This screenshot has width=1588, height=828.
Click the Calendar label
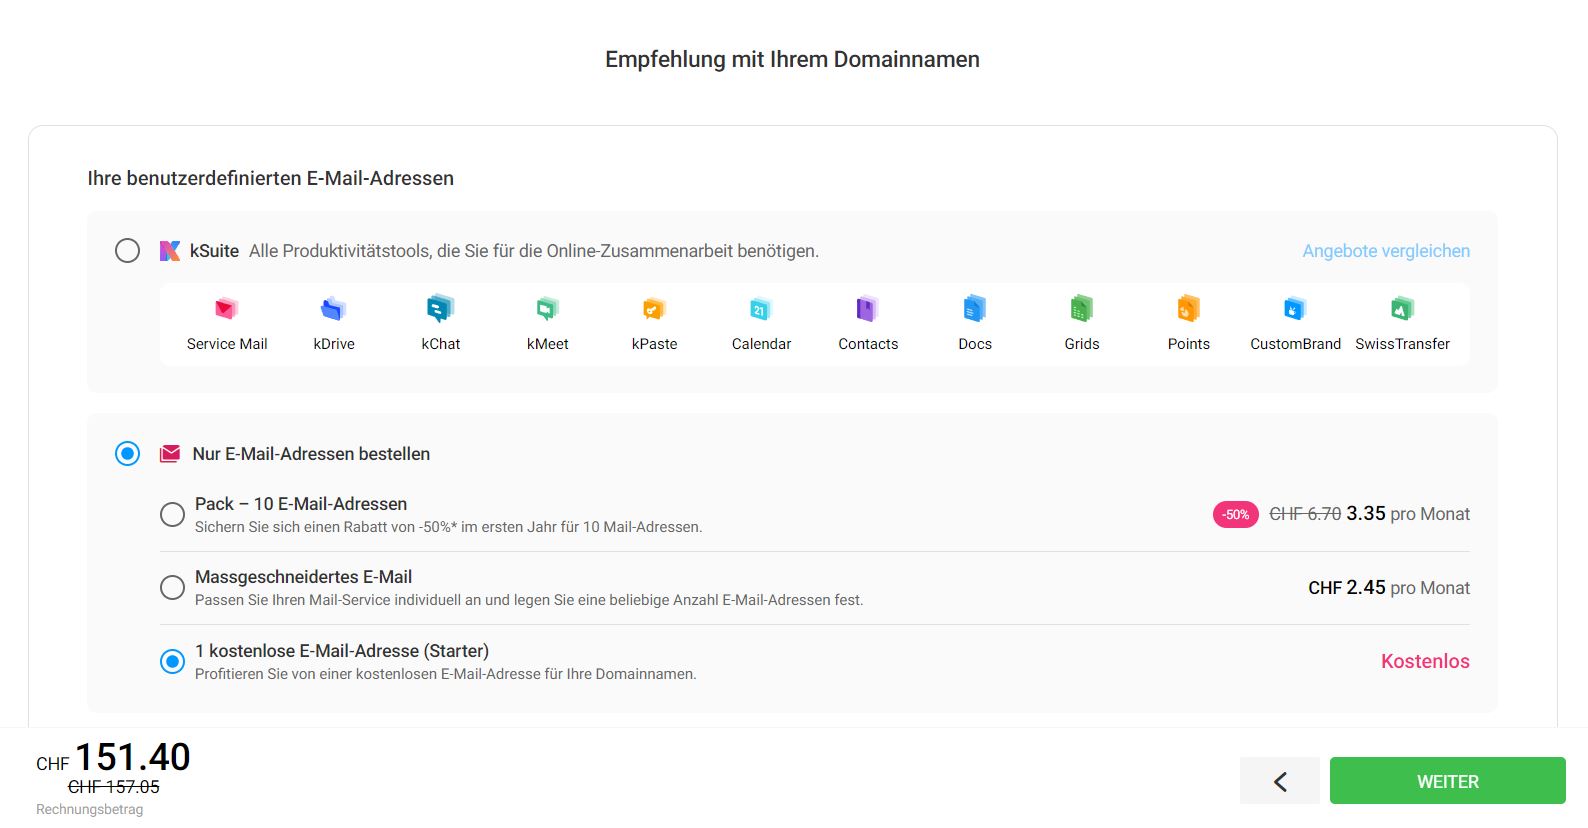761,344
